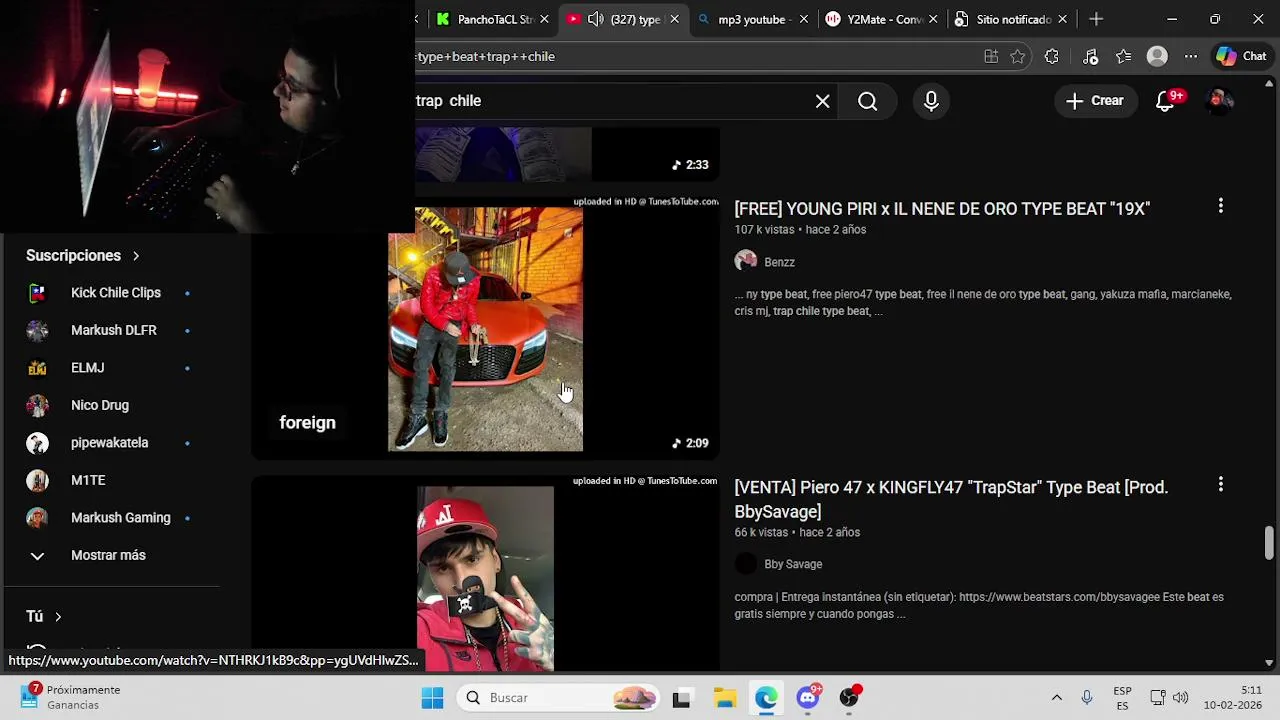
Task: Open the YouTube account avatar menu
Action: tap(1219, 101)
